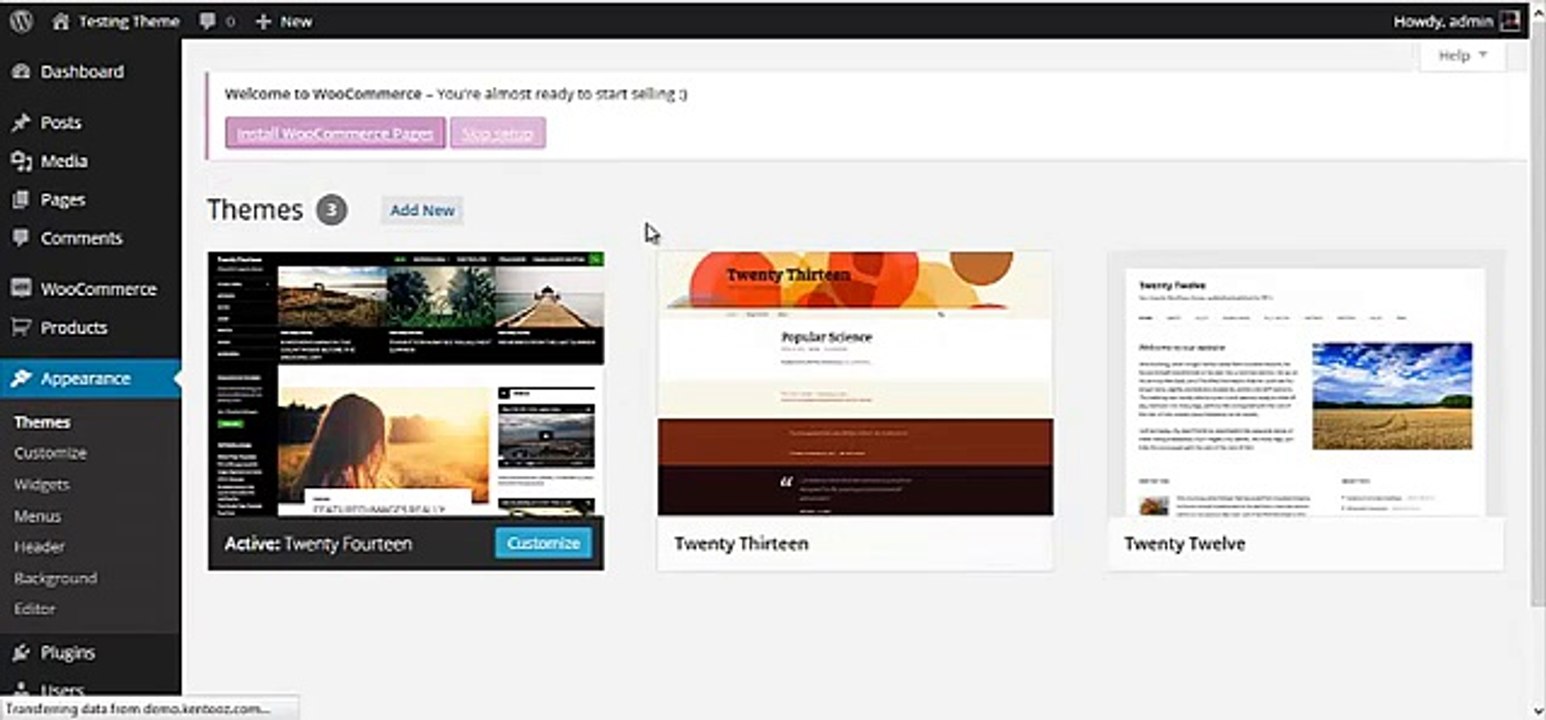Viewport: 1546px width, 720px height.
Task: Click the Themes page heading
Action: pos(255,210)
